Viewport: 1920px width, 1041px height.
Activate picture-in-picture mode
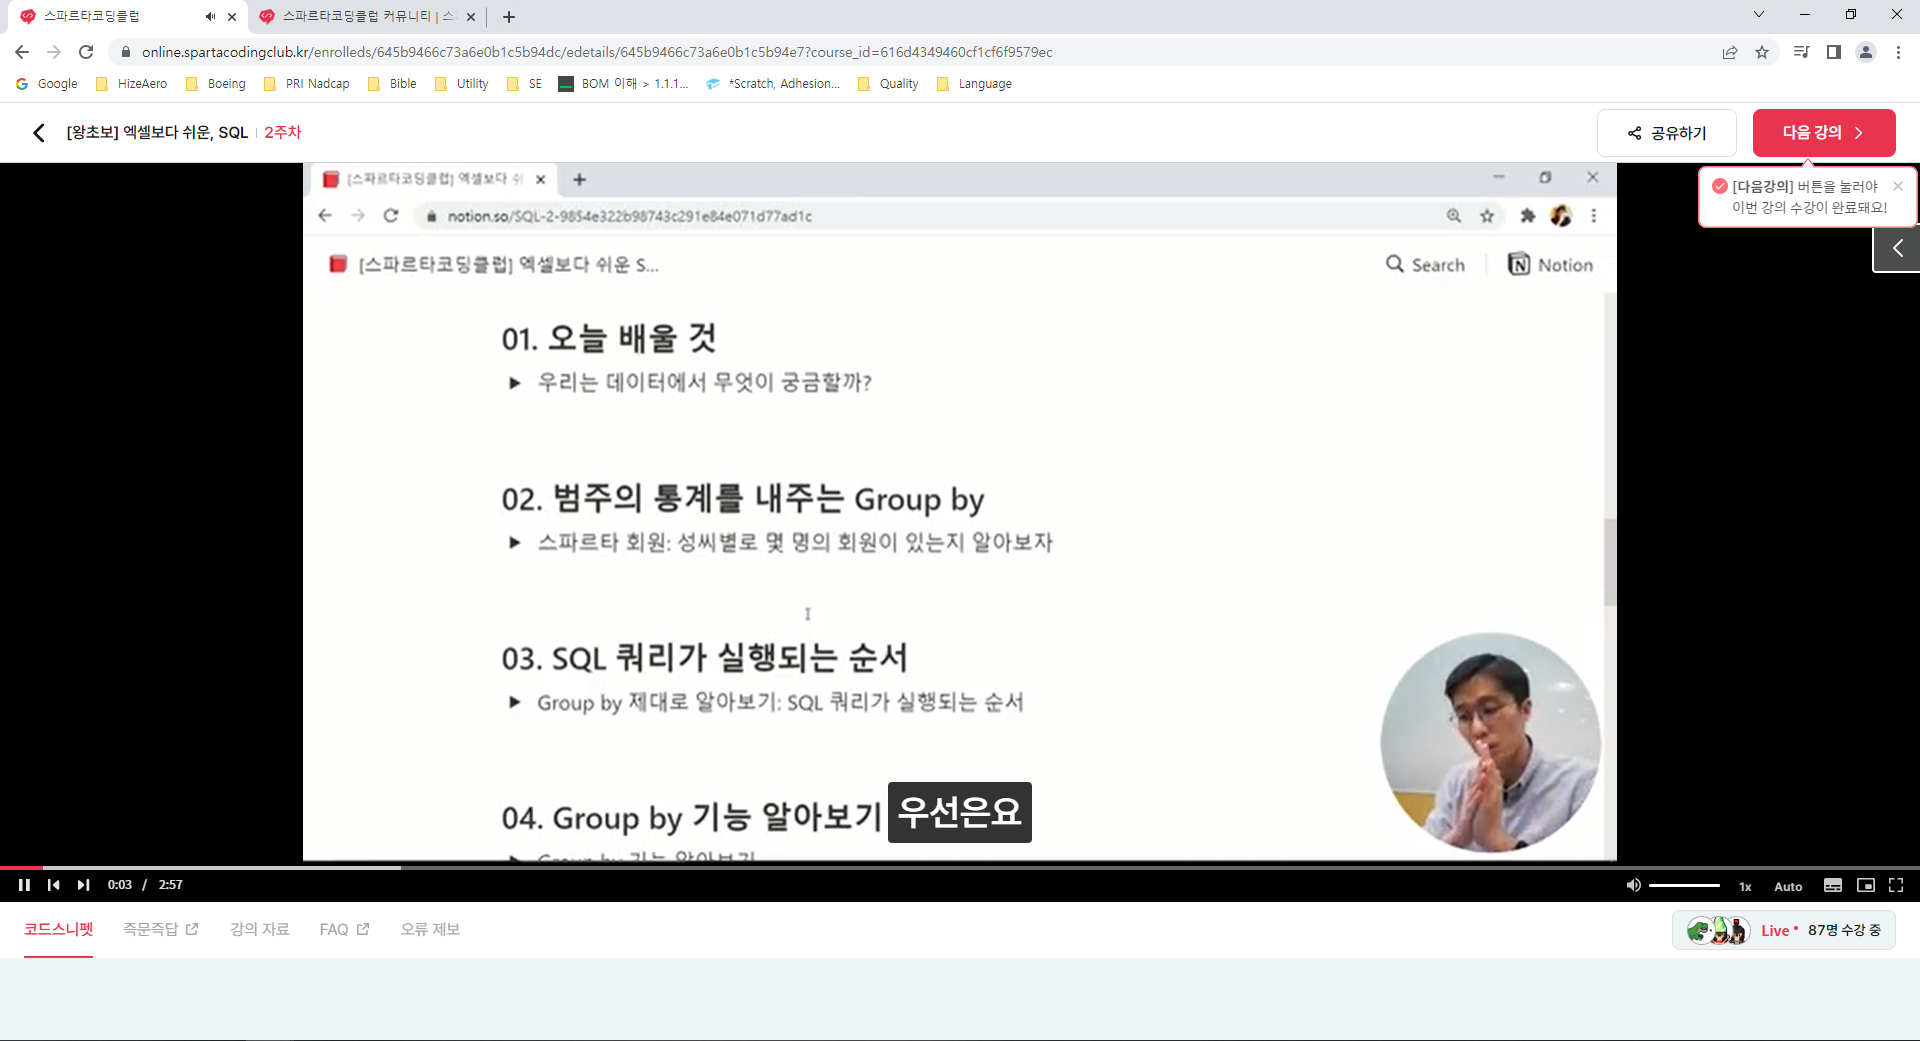tap(1866, 885)
